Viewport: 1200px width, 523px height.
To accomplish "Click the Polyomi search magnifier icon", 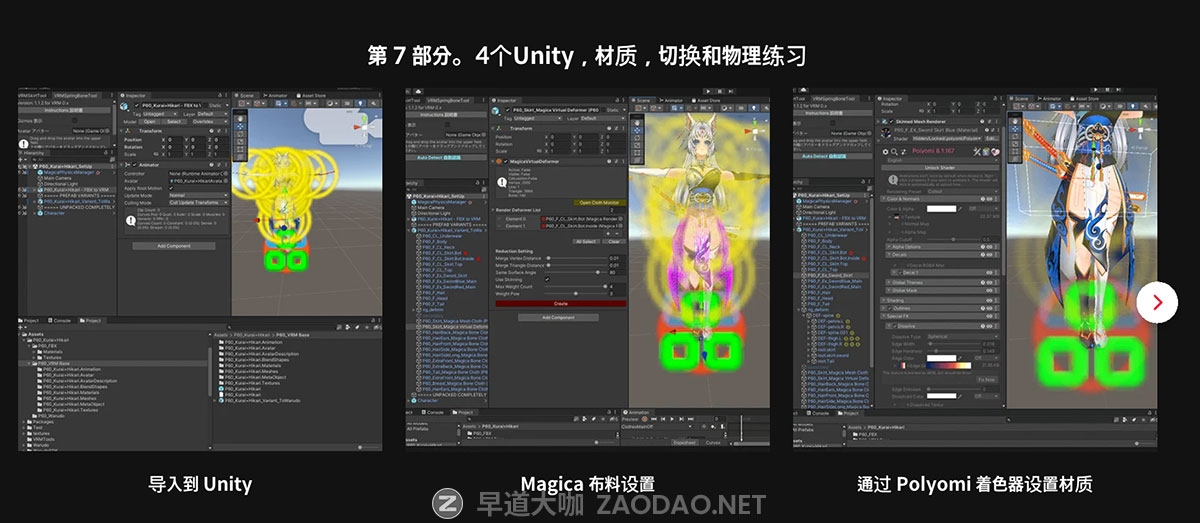I will (894, 152).
